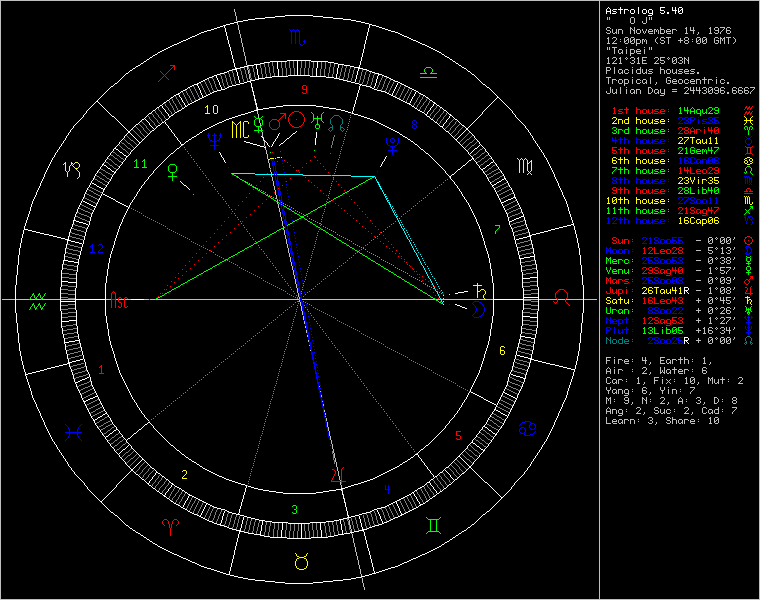The width and height of the screenshot is (760, 600).
Task: Click the '7th house: 14Leo29' row
Action: tap(682, 171)
